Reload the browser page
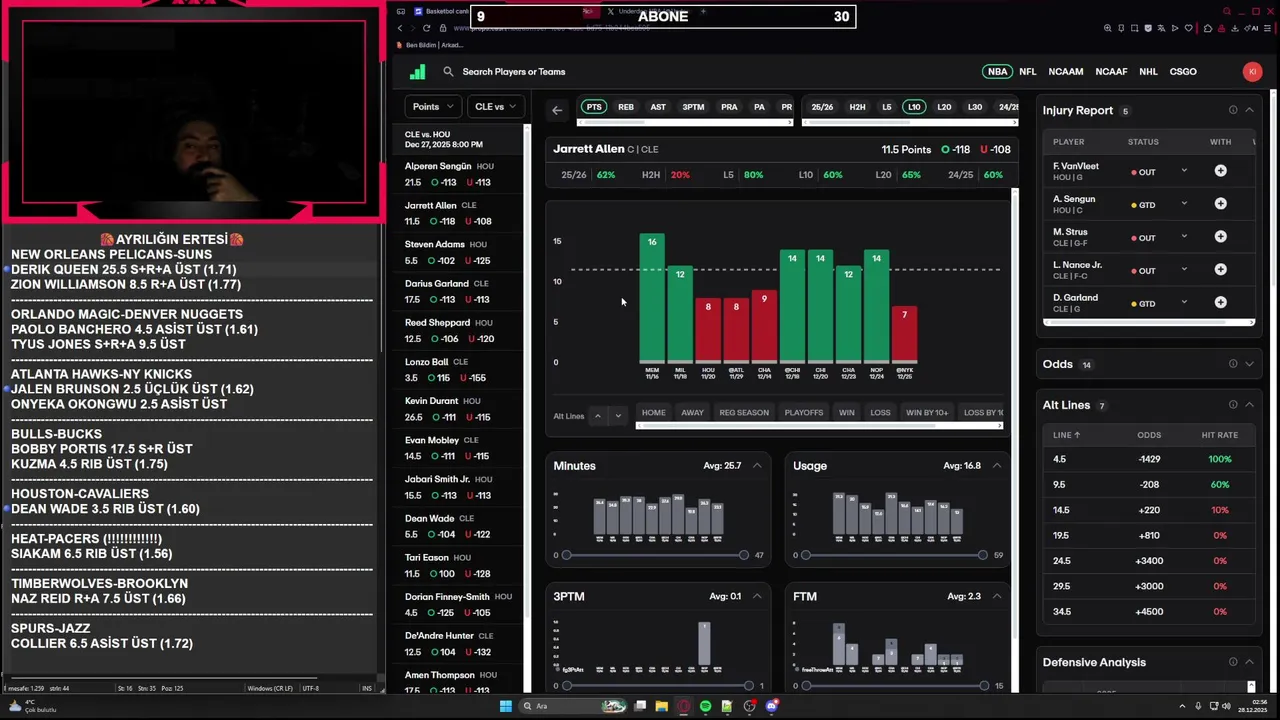 click(427, 28)
